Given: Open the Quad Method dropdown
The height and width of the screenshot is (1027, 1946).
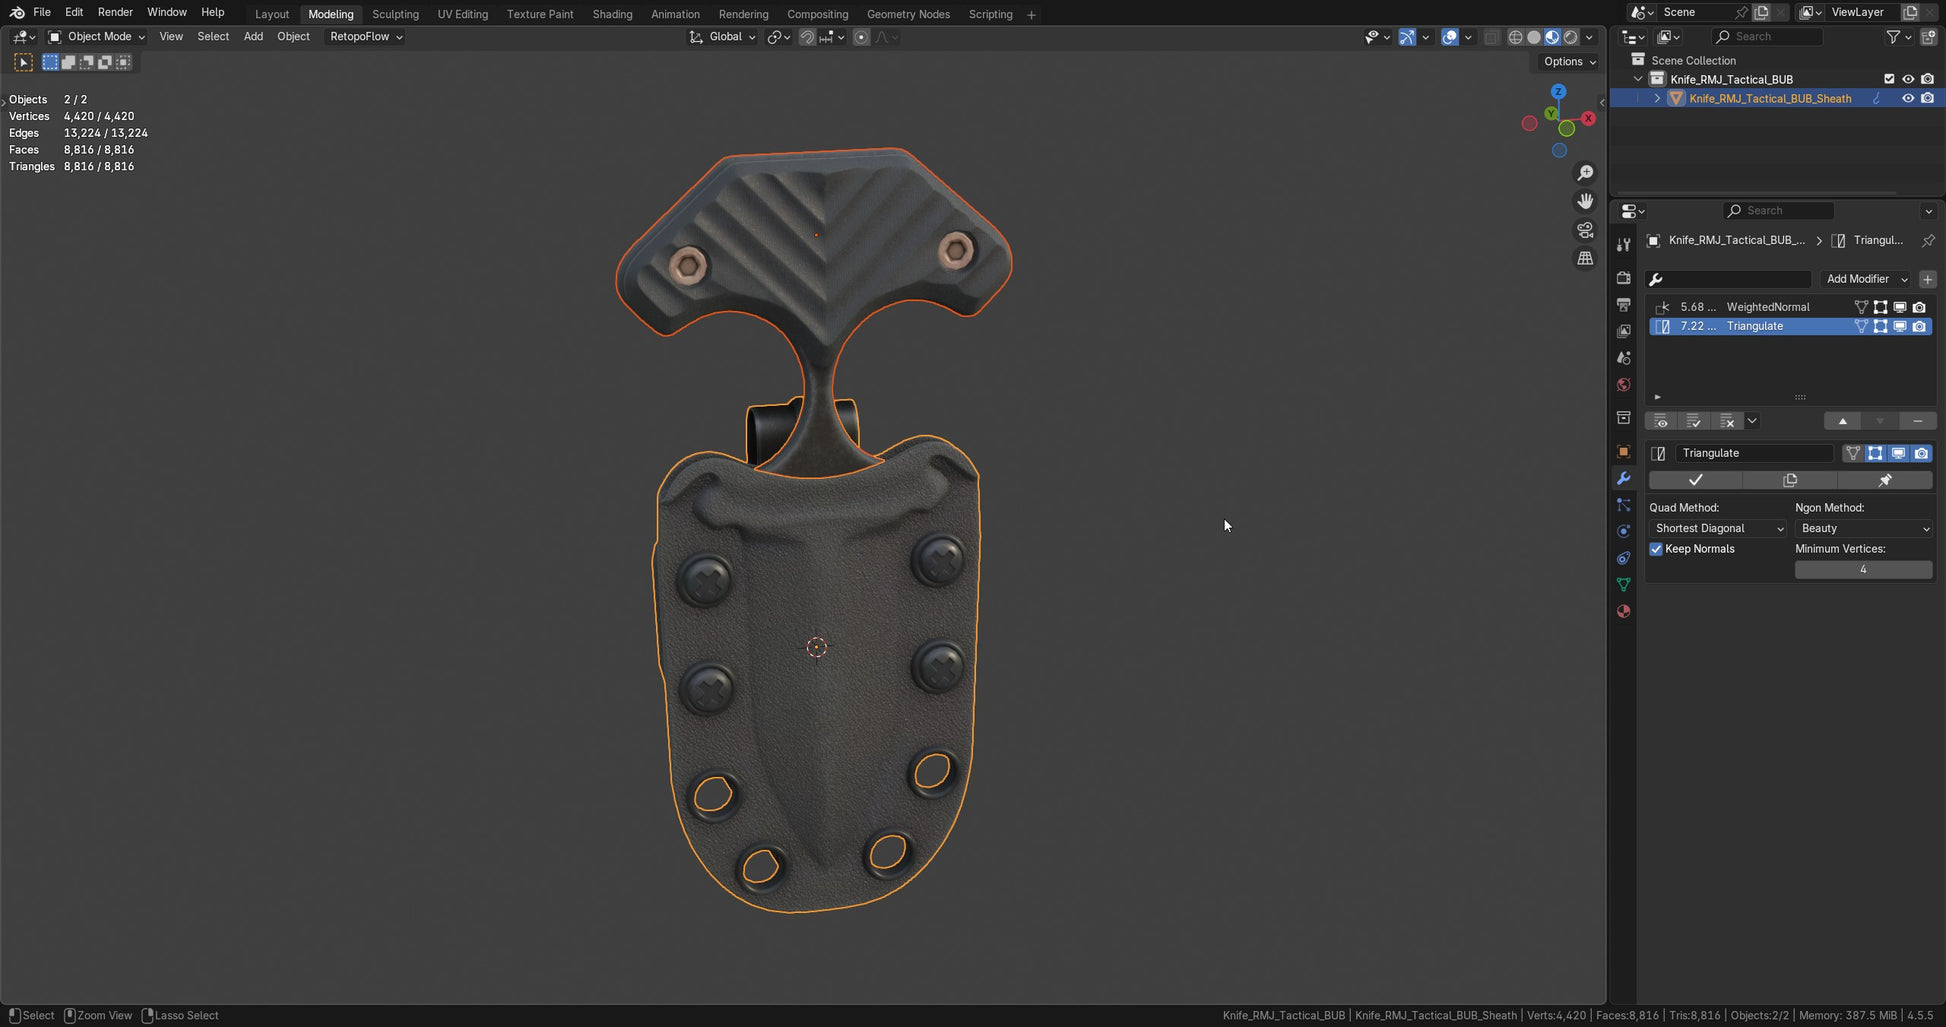Looking at the screenshot, I should tap(1718, 528).
